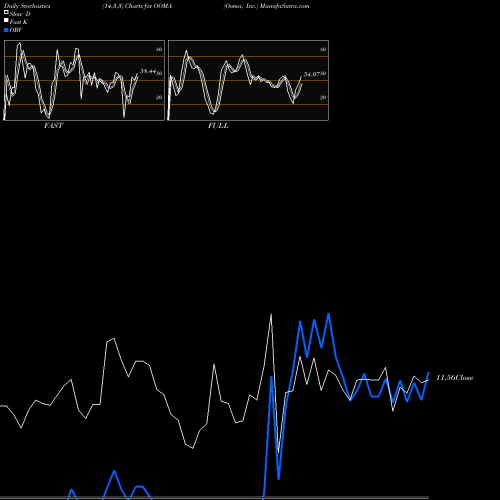Select the 'Slow D' legend label
500x500 pixels.
click(20, 14)
